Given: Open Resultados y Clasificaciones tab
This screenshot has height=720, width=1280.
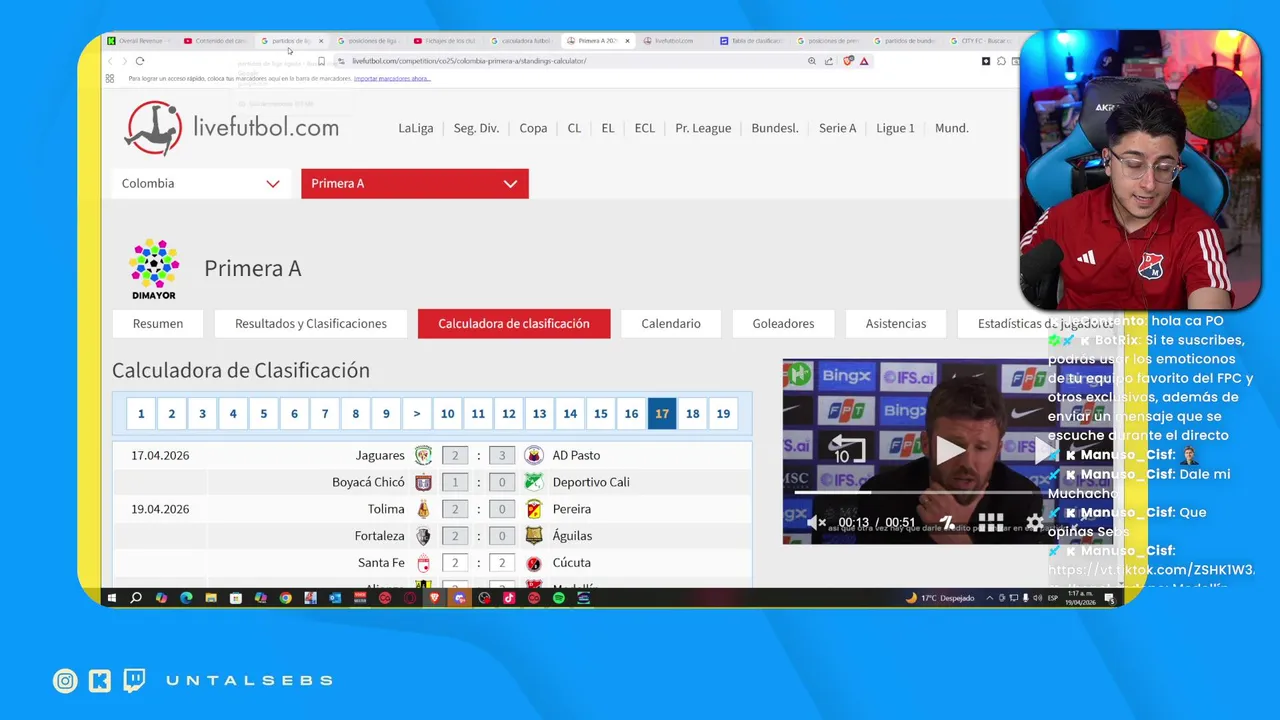Looking at the screenshot, I should [x=311, y=323].
